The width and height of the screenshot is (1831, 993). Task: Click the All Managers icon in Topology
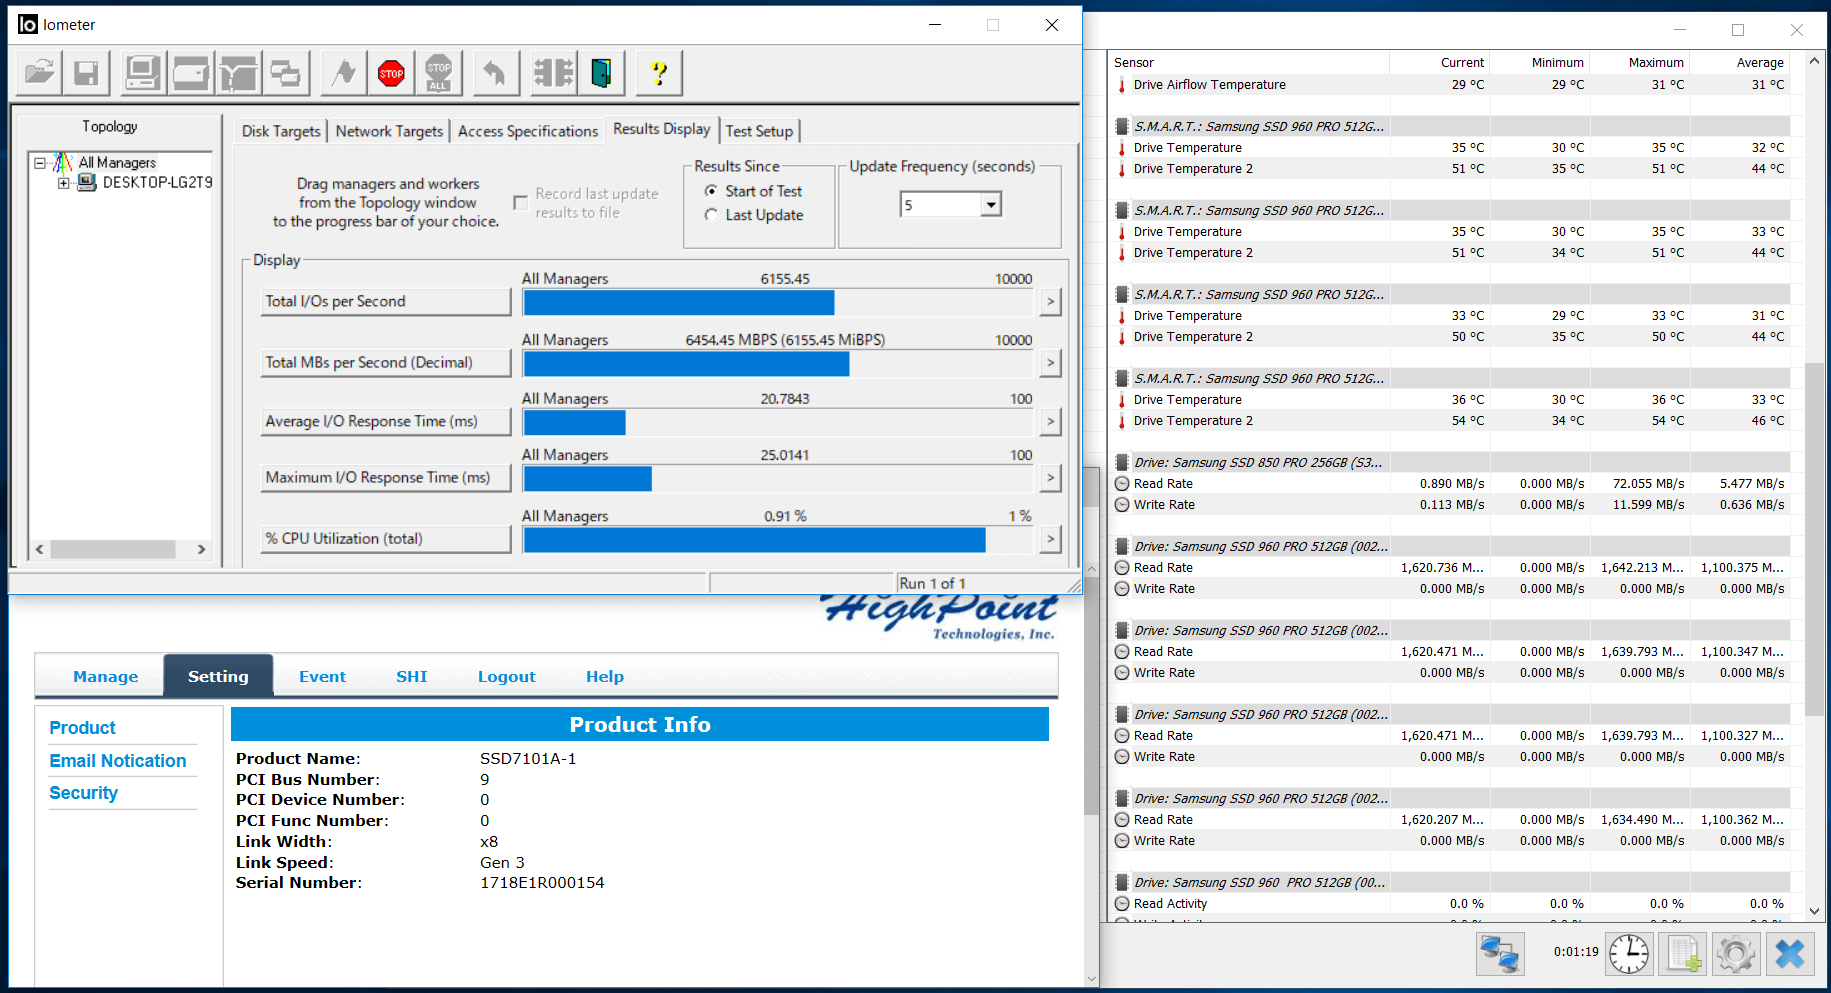[x=63, y=162]
